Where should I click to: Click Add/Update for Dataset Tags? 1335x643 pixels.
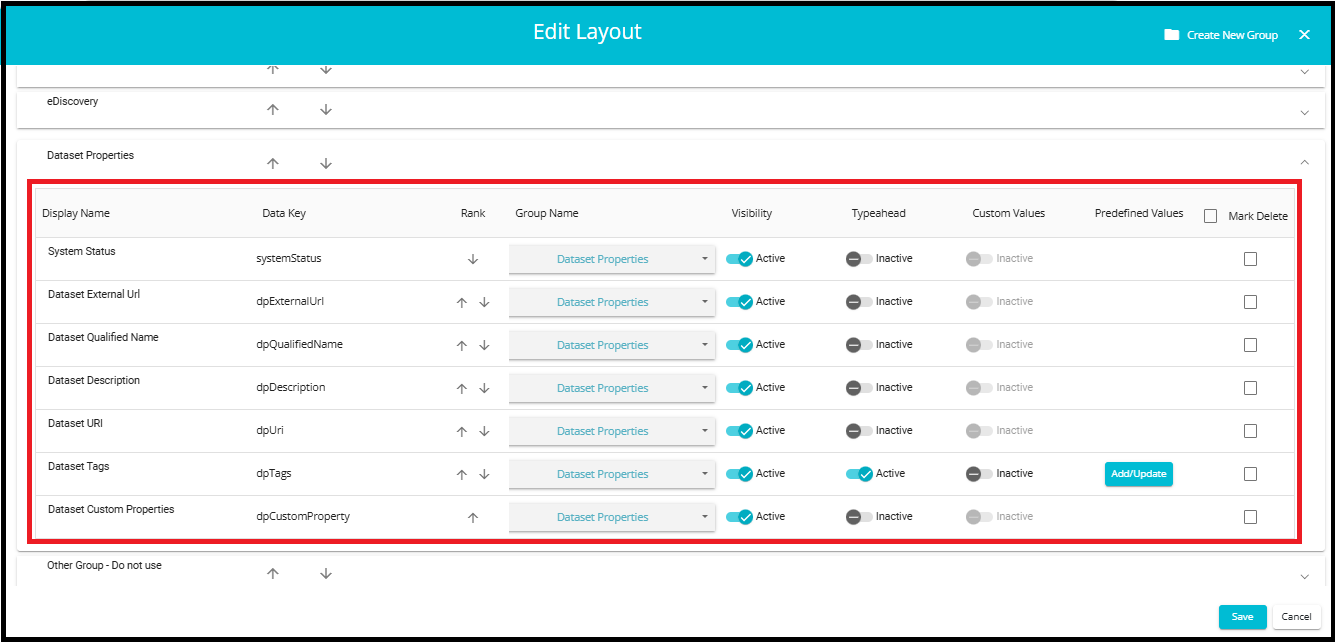point(1138,474)
